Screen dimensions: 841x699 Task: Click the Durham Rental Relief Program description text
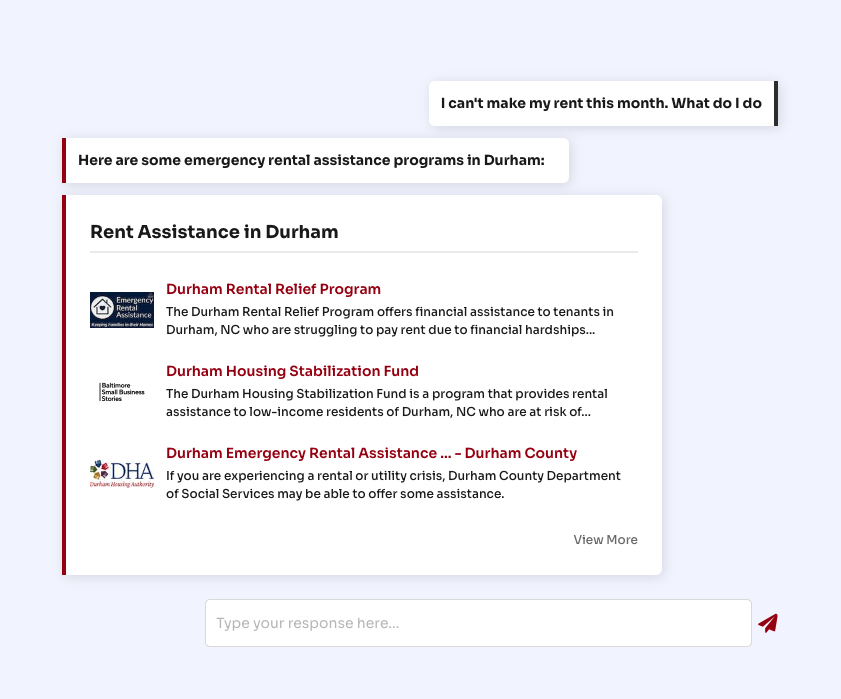pyautogui.click(x=389, y=321)
